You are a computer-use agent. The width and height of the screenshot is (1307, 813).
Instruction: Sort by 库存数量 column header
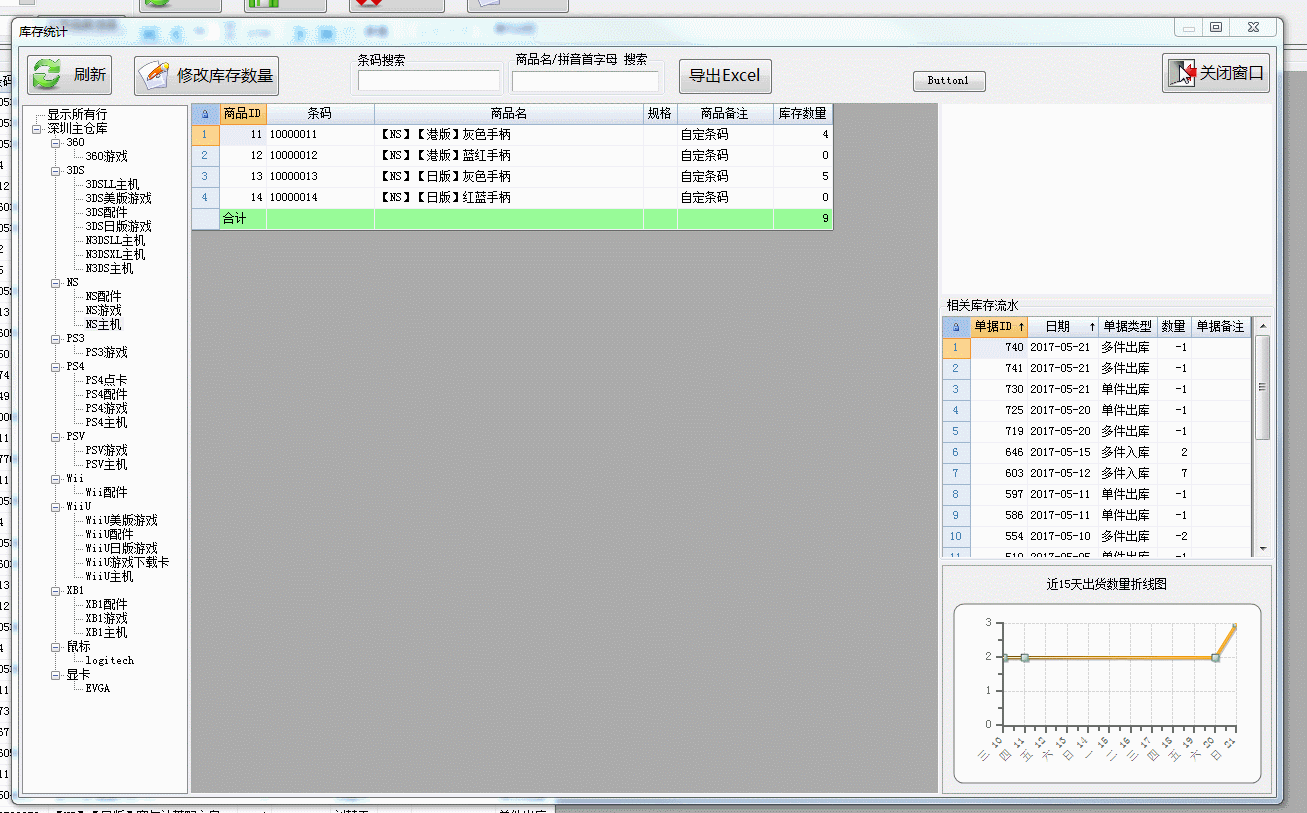tap(802, 114)
